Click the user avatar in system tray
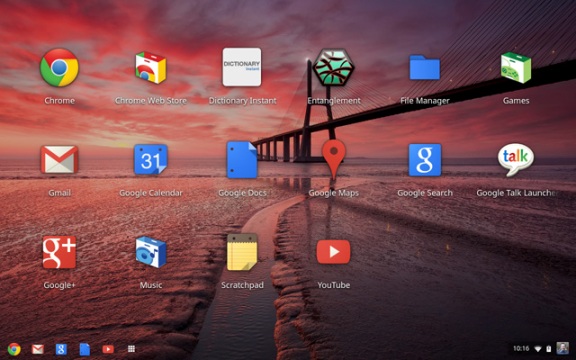Image resolution: width=576 pixels, height=360 pixels. coord(562,348)
